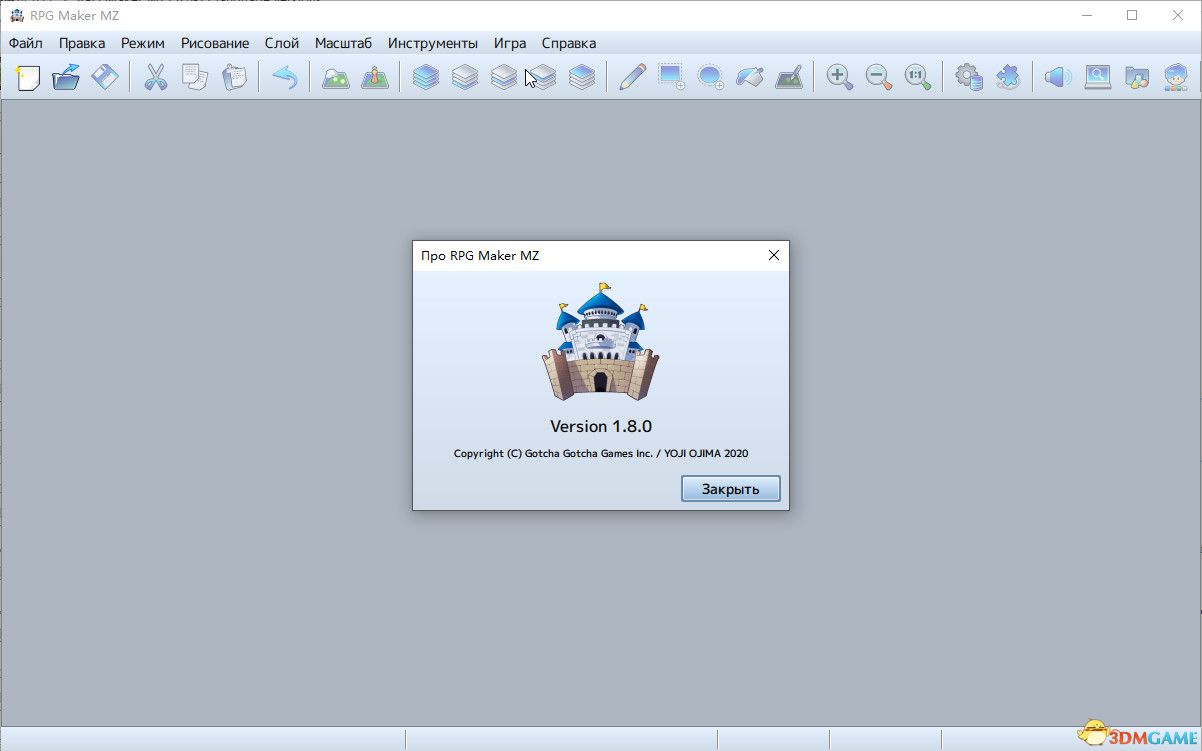1202x751 pixels.
Task: Open the Масштаб menu
Action: point(343,43)
